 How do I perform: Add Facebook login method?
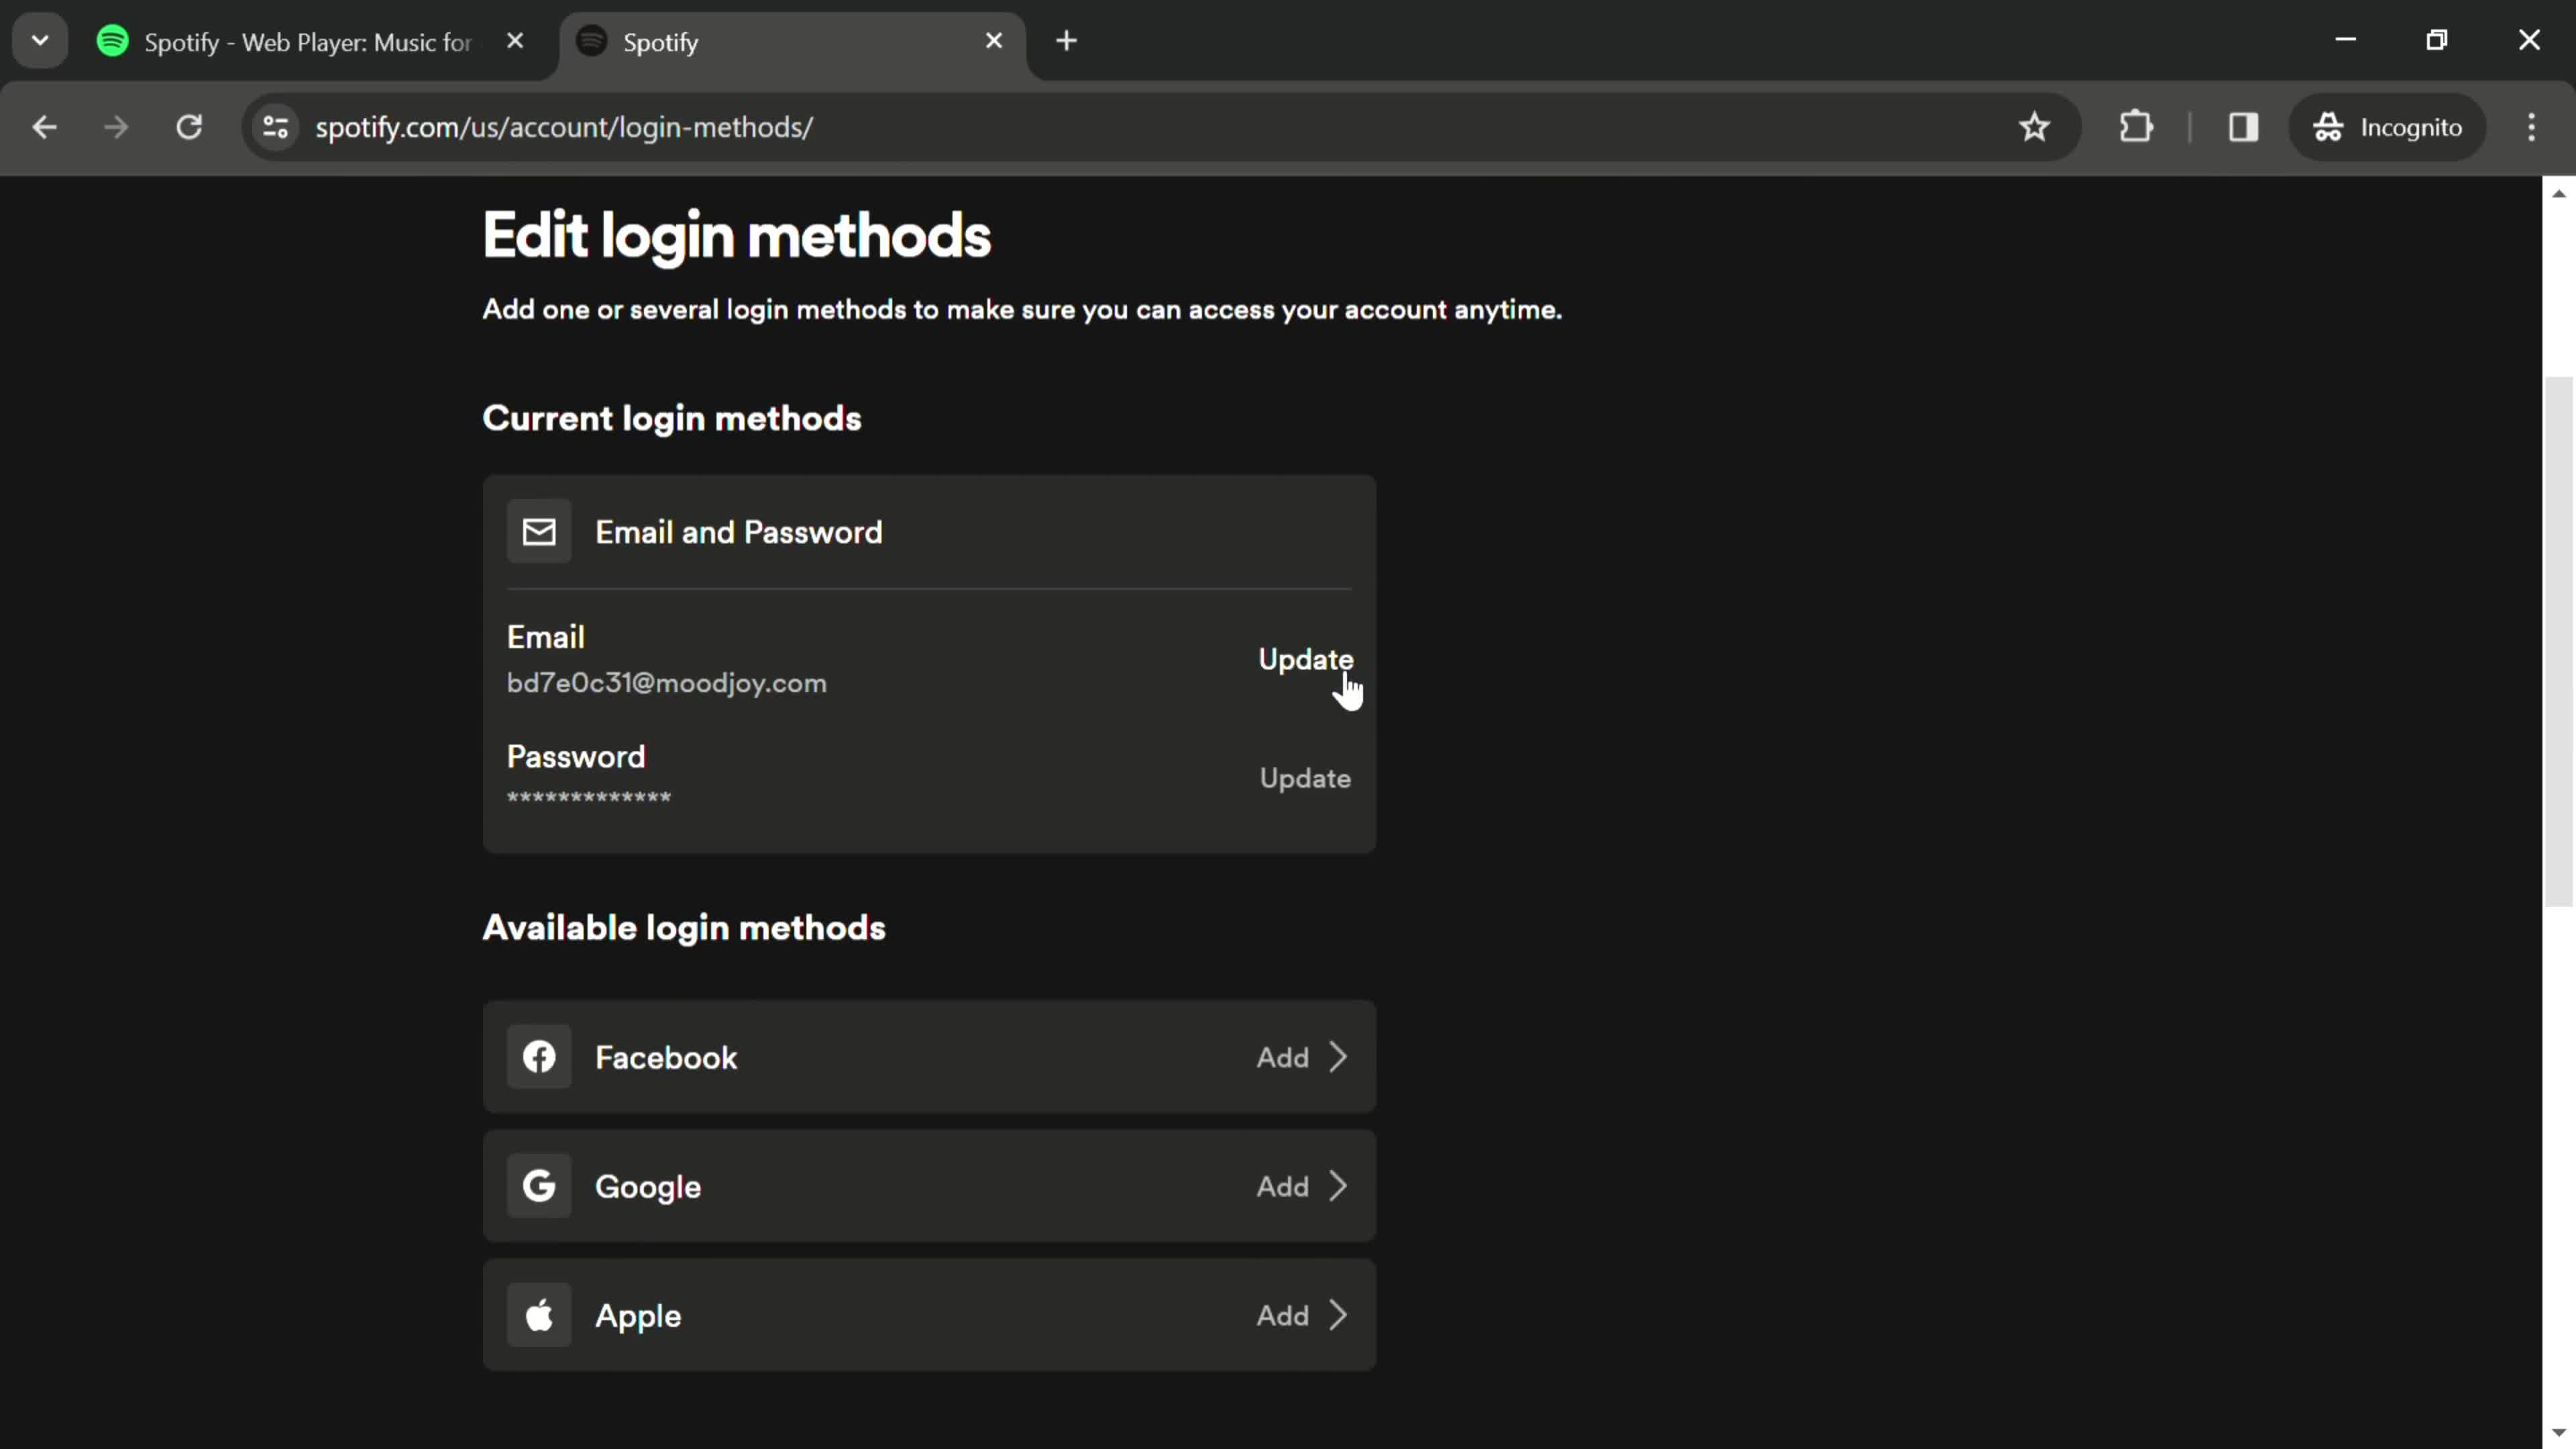(1282, 1057)
